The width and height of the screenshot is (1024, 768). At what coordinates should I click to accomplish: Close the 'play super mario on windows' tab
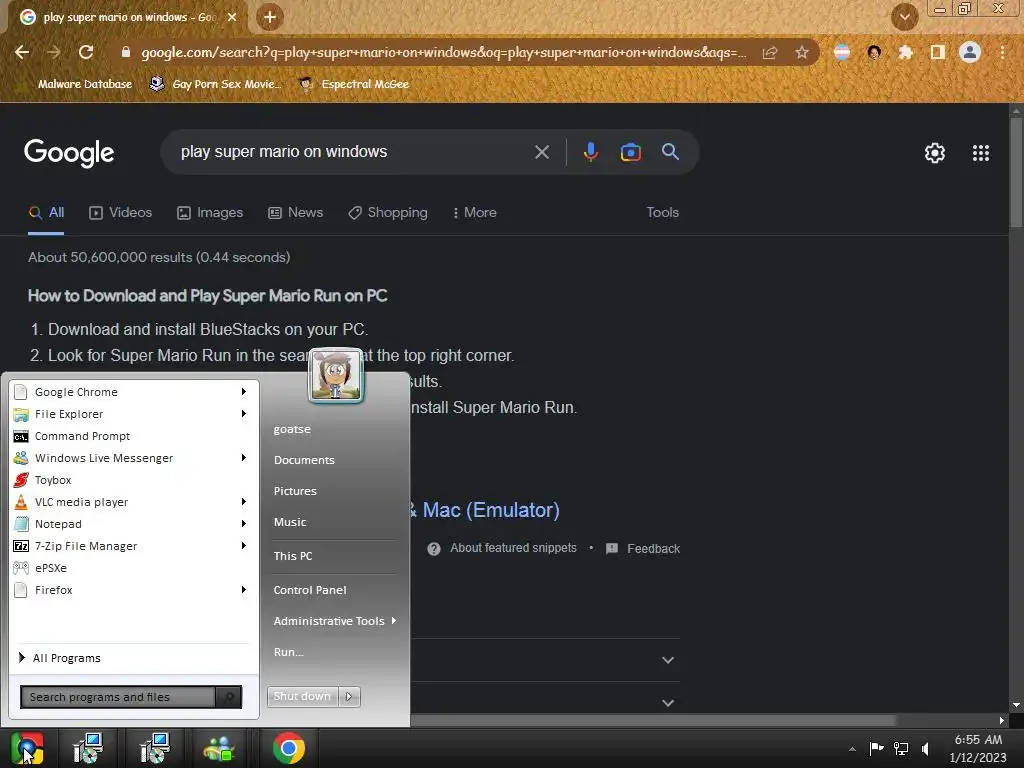tap(232, 17)
